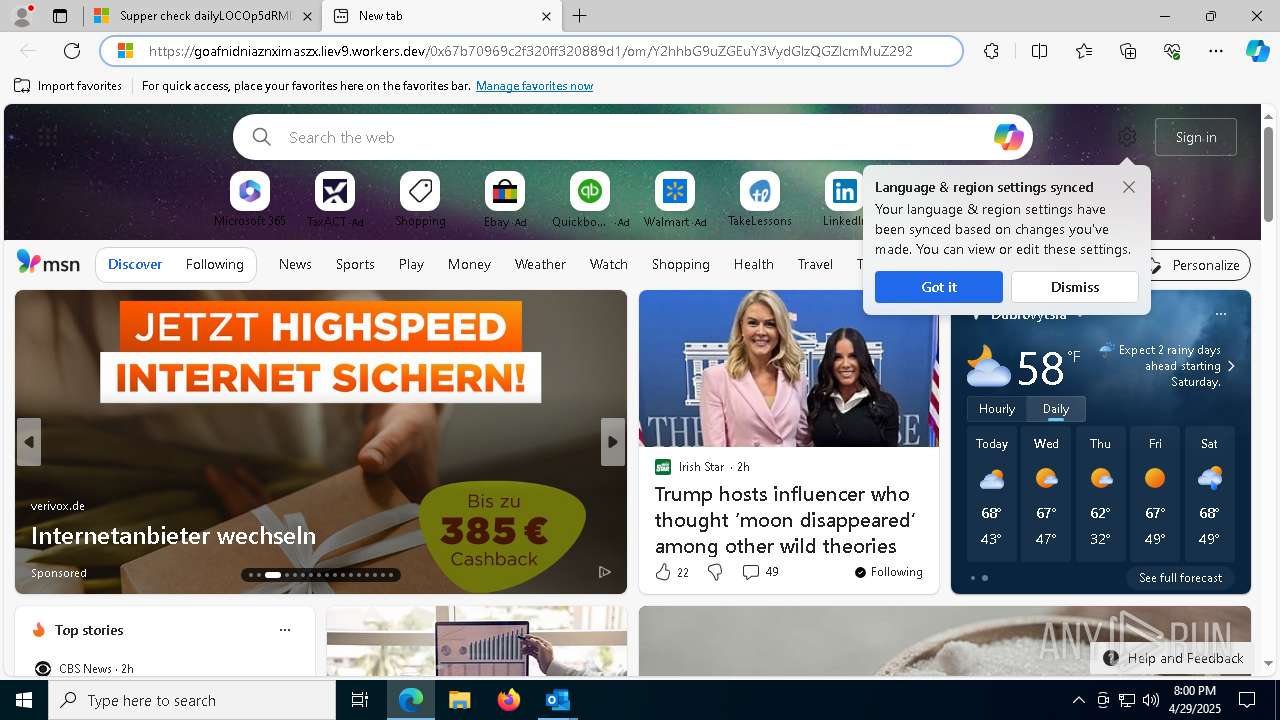The image size is (1280, 720).
Task: Show hidden system tray icons
Action: pyautogui.click(x=1078, y=700)
